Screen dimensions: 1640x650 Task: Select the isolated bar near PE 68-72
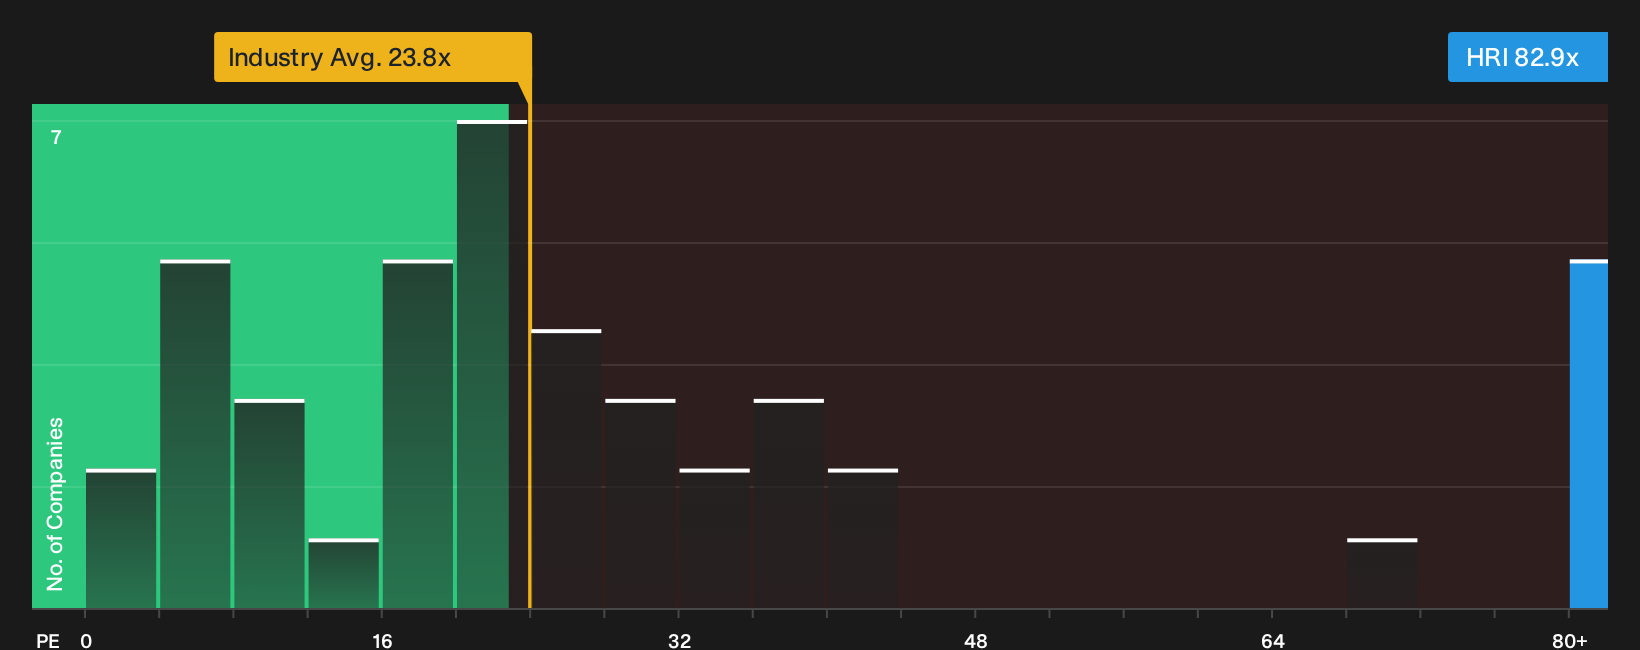[x=1382, y=573]
